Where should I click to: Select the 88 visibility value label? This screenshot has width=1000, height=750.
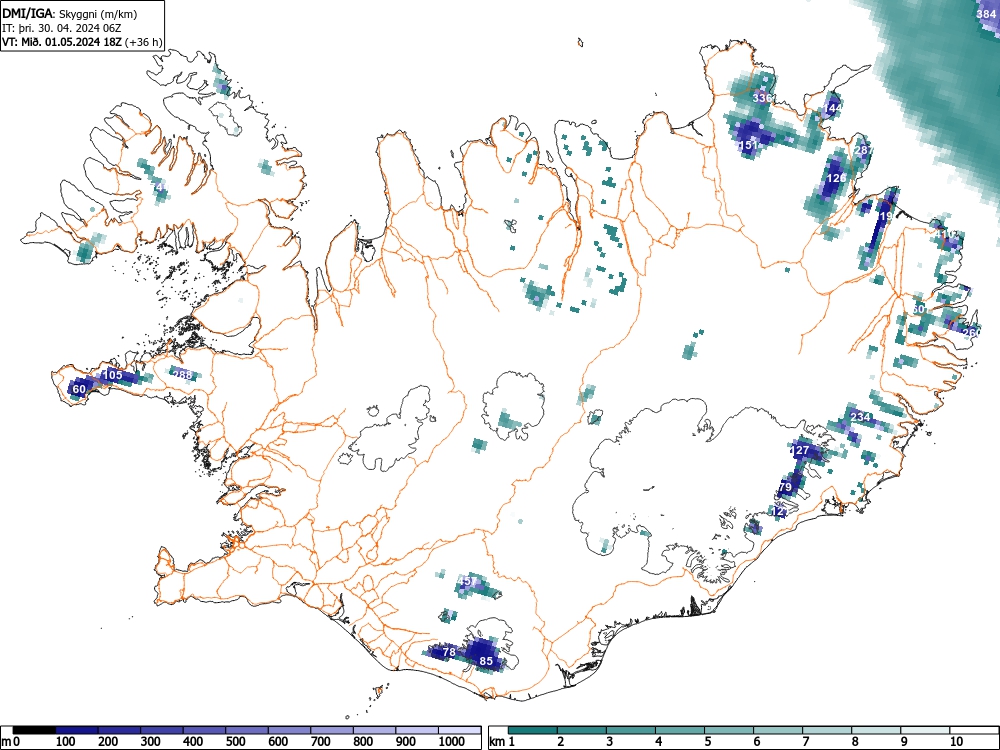point(182,375)
